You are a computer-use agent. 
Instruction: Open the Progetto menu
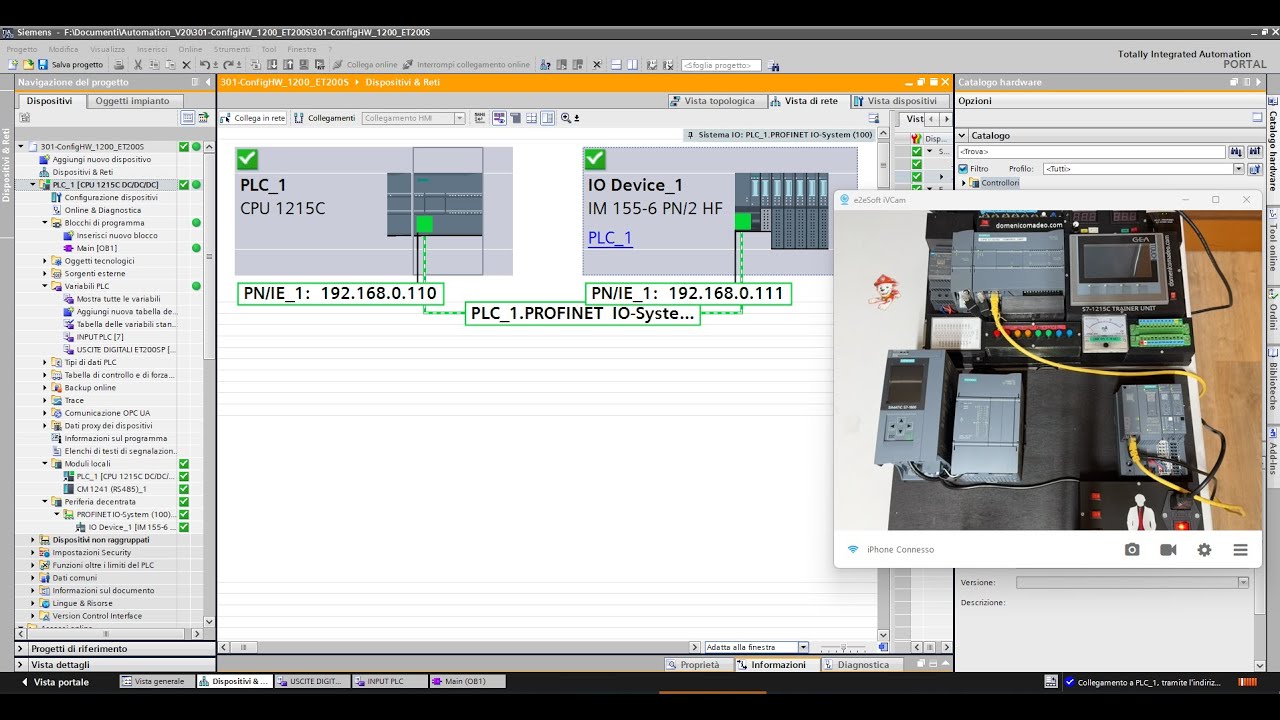(x=22, y=49)
